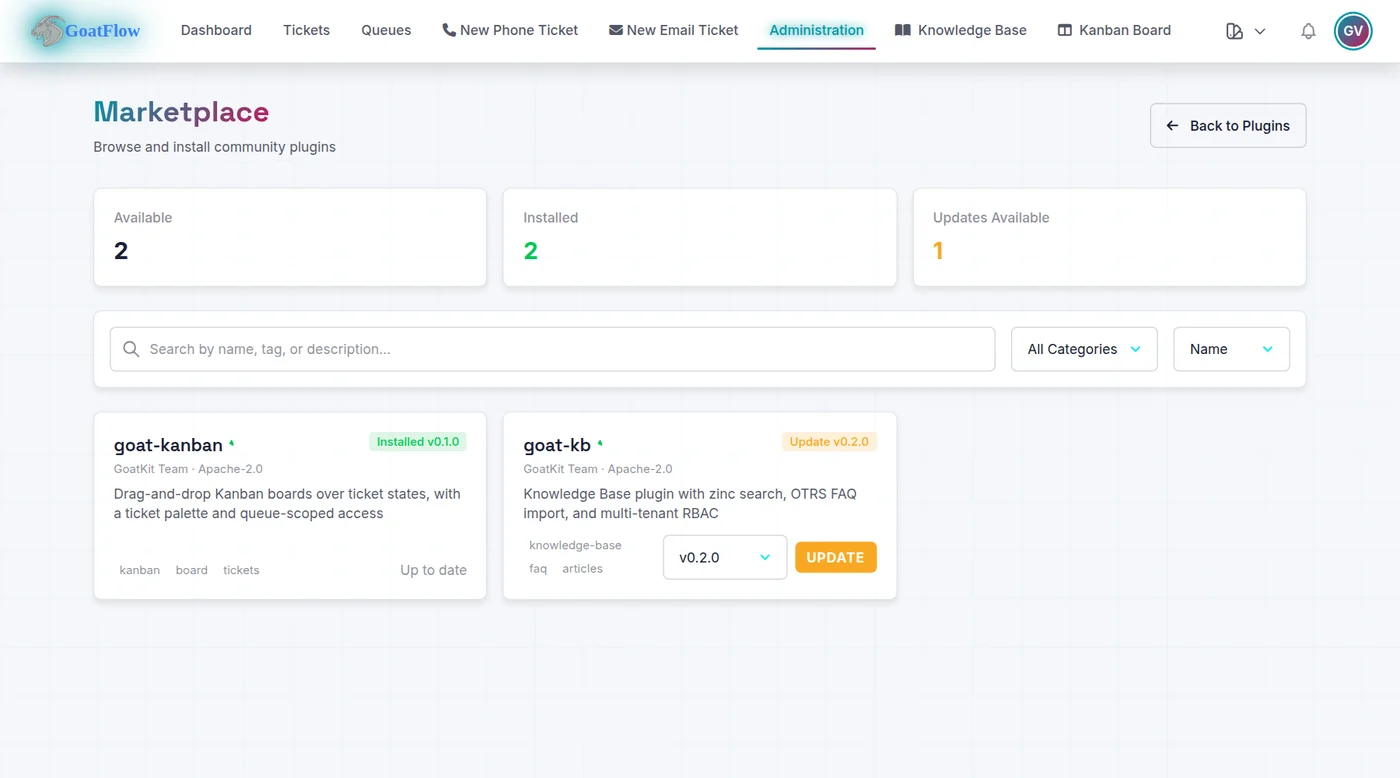Image resolution: width=1400 pixels, height=778 pixels.
Task: Open the GV user avatar menu
Action: pyautogui.click(x=1353, y=31)
